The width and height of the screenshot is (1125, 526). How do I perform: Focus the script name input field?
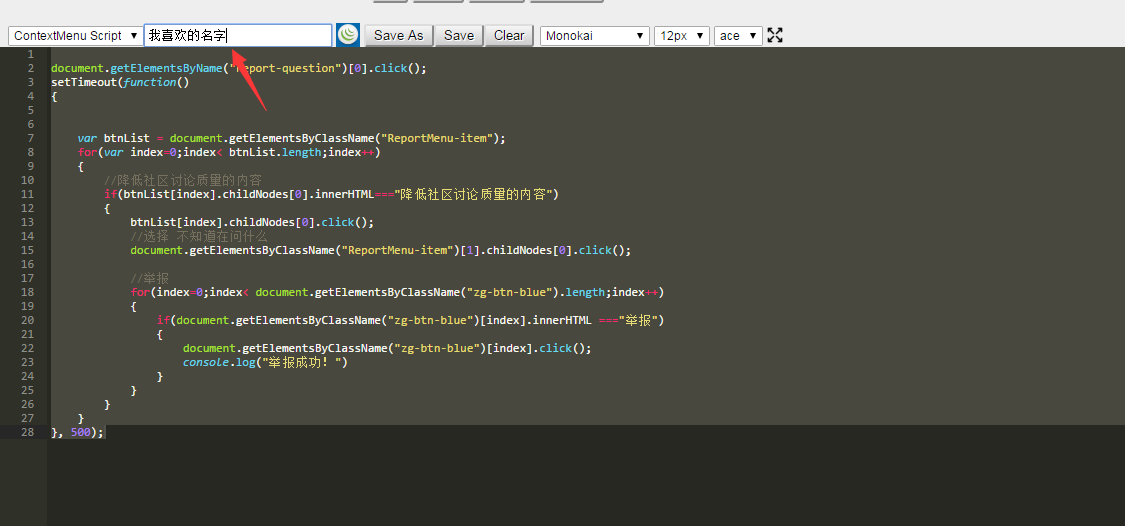(238, 35)
